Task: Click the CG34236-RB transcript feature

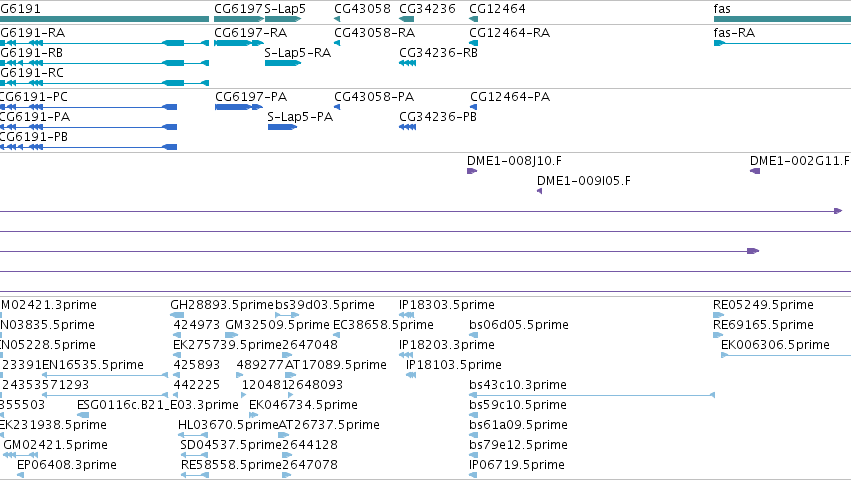Action: point(407,63)
